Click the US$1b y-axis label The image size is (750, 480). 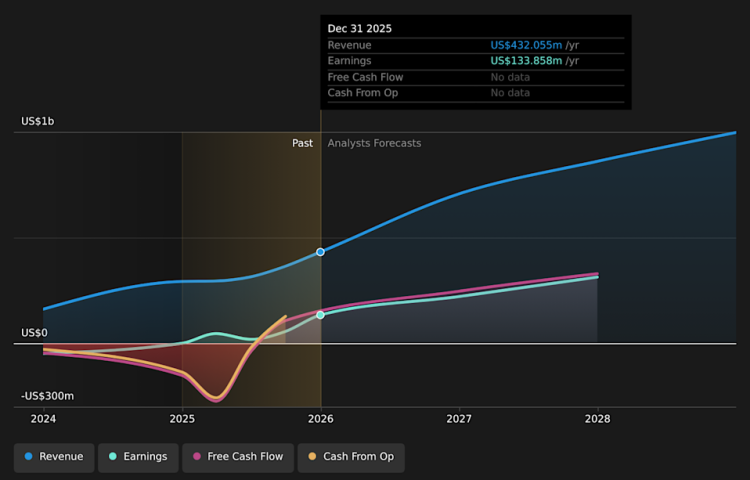(x=38, y=122)
